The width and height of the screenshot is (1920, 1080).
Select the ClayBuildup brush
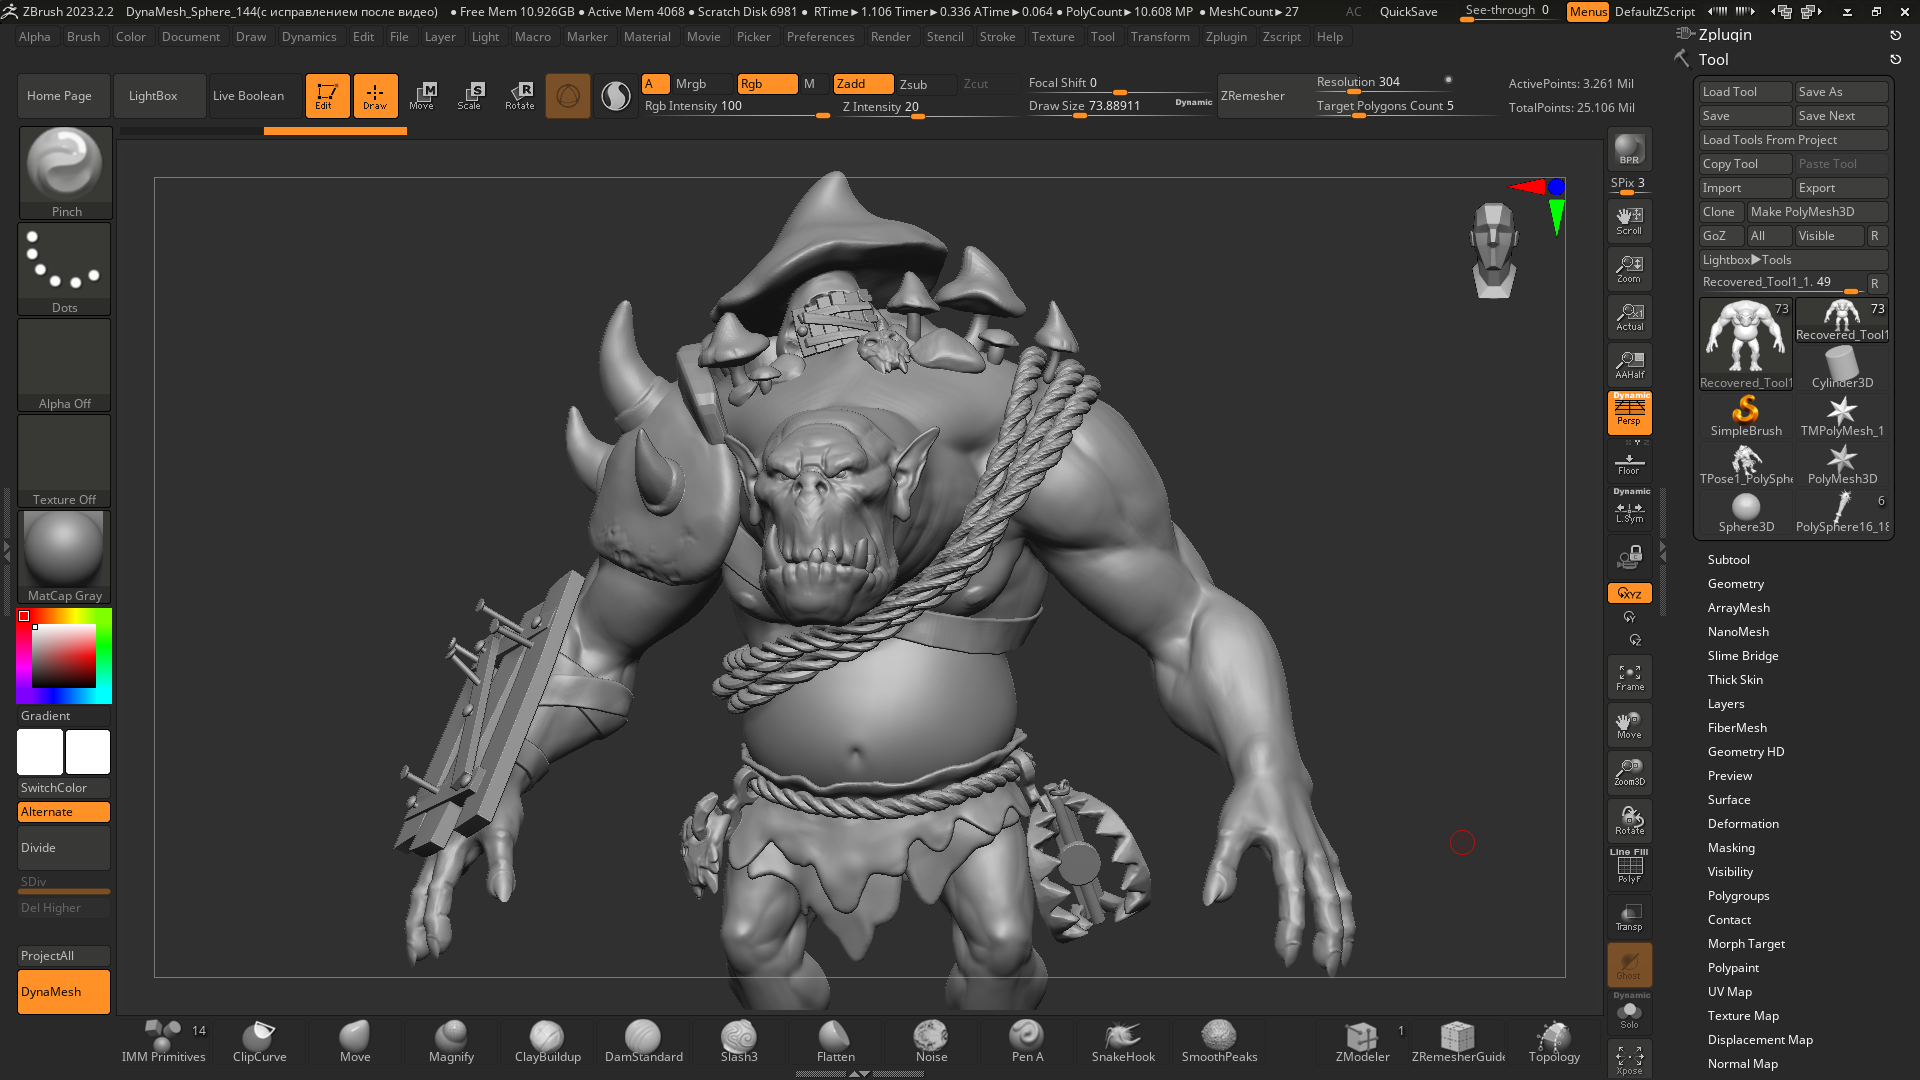547,1041
